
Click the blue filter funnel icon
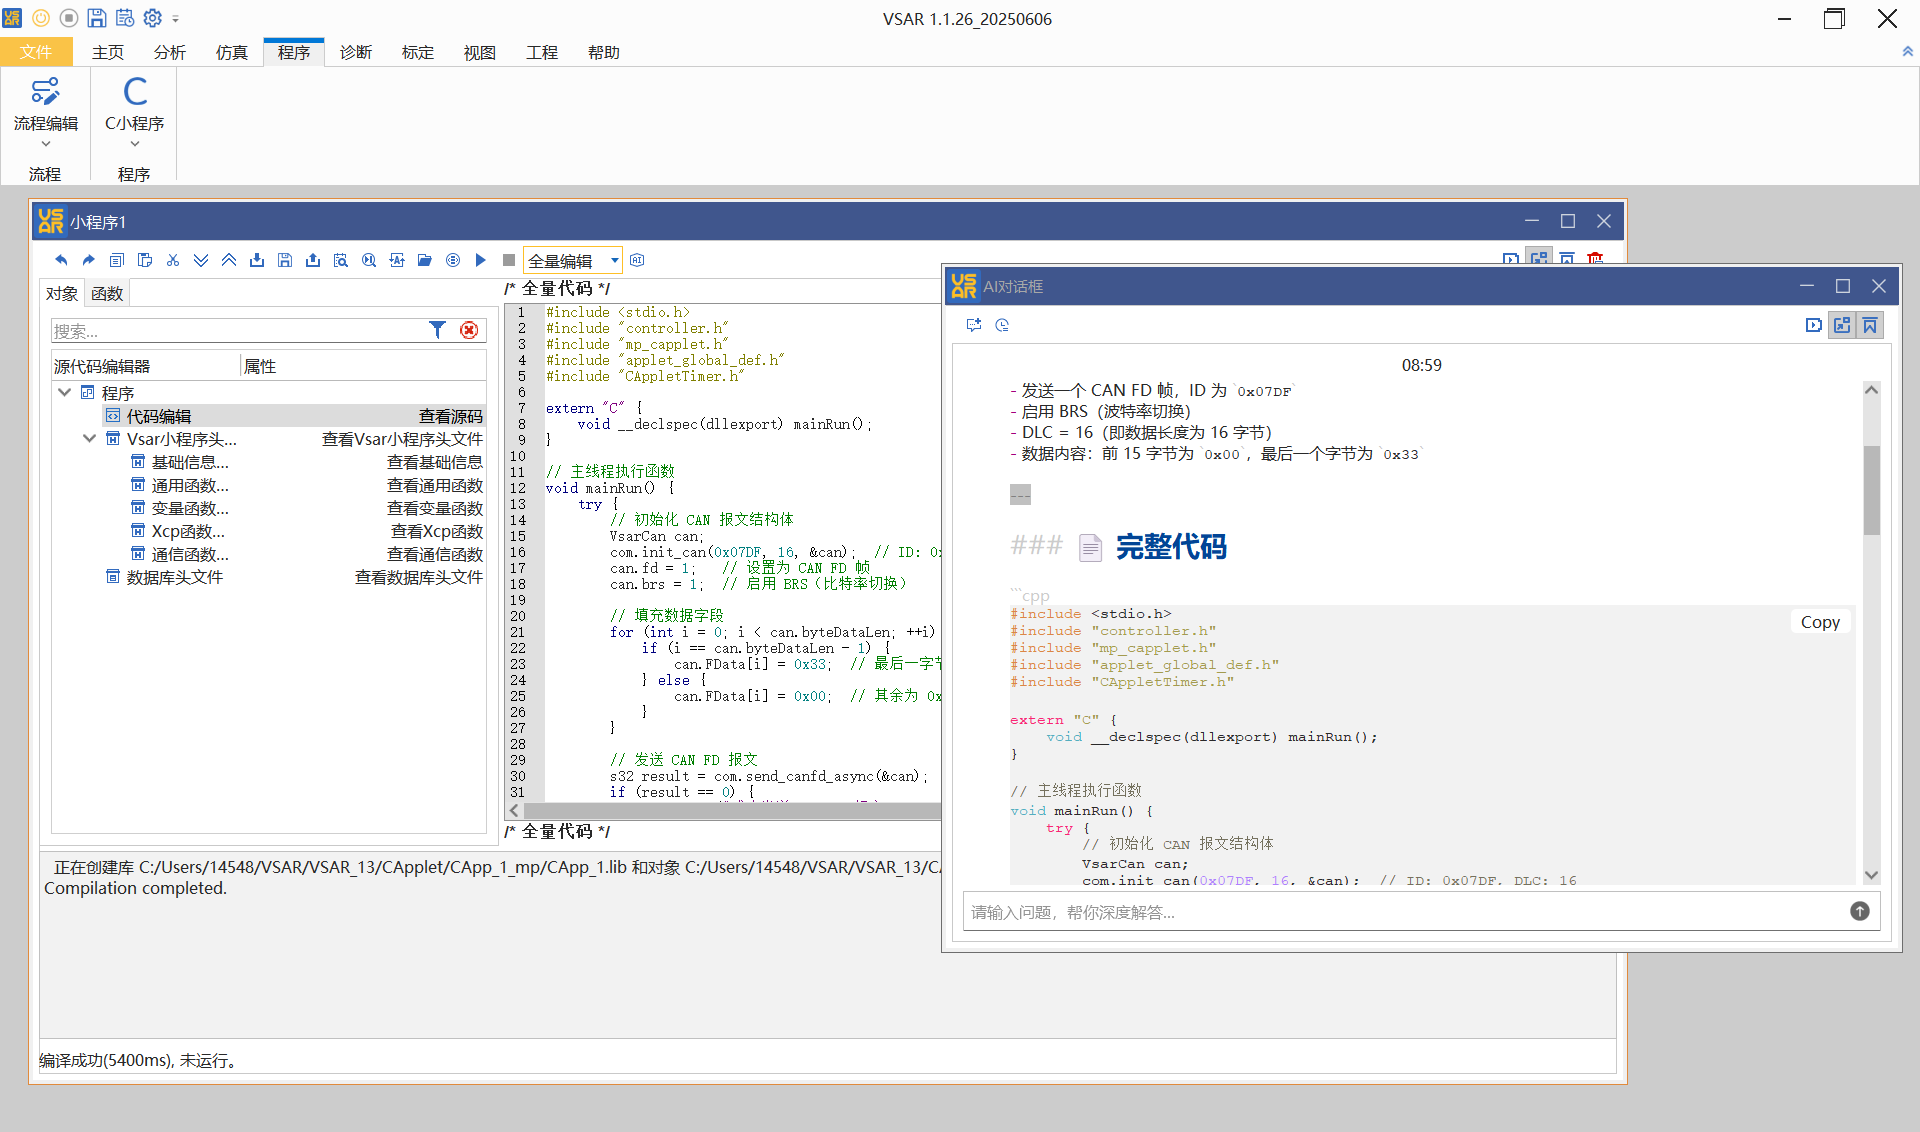coord(437,330)
